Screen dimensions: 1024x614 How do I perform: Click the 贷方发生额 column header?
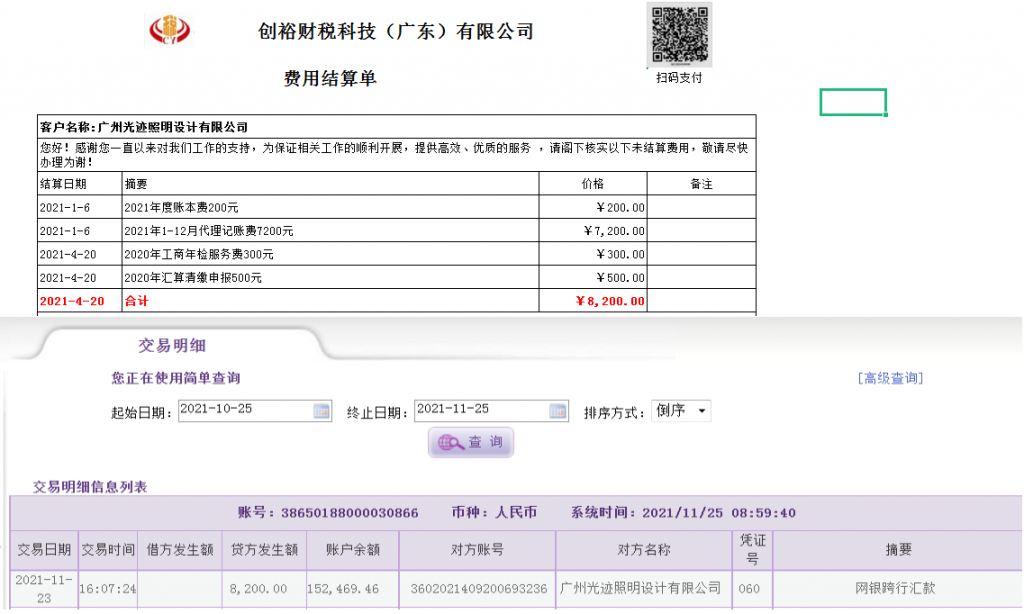point(264,550)
